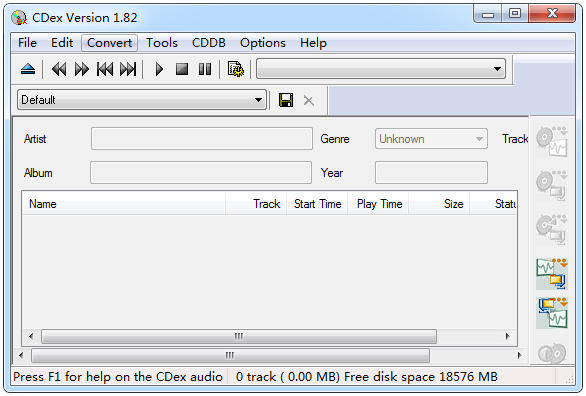Minimize the CDex window
Viewport: 586px width, 396px height.
click(x=487, y=15)
